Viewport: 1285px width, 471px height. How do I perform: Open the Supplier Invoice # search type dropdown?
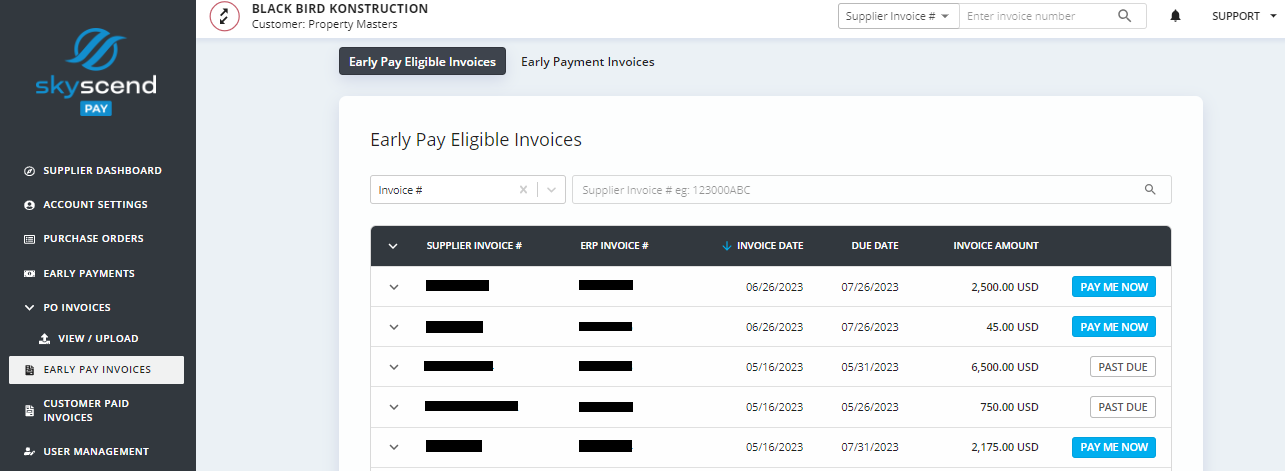[x=897, y=16]
